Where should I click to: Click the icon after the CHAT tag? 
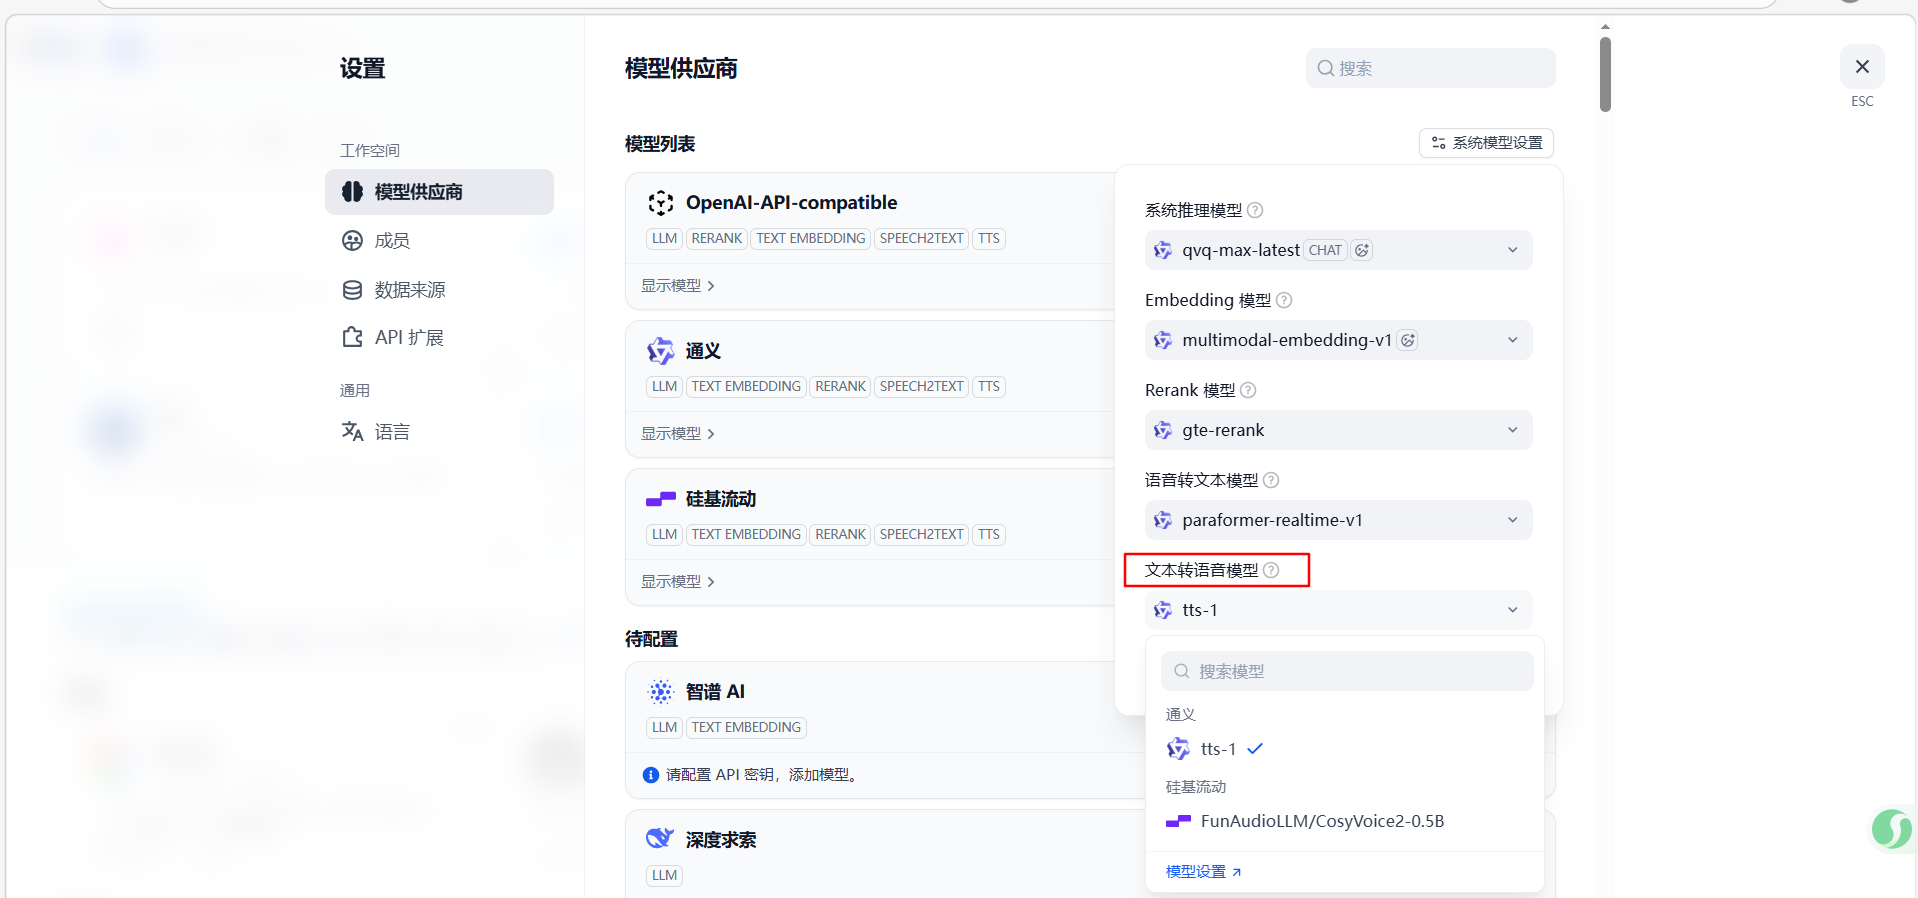tap(1362, 250)
